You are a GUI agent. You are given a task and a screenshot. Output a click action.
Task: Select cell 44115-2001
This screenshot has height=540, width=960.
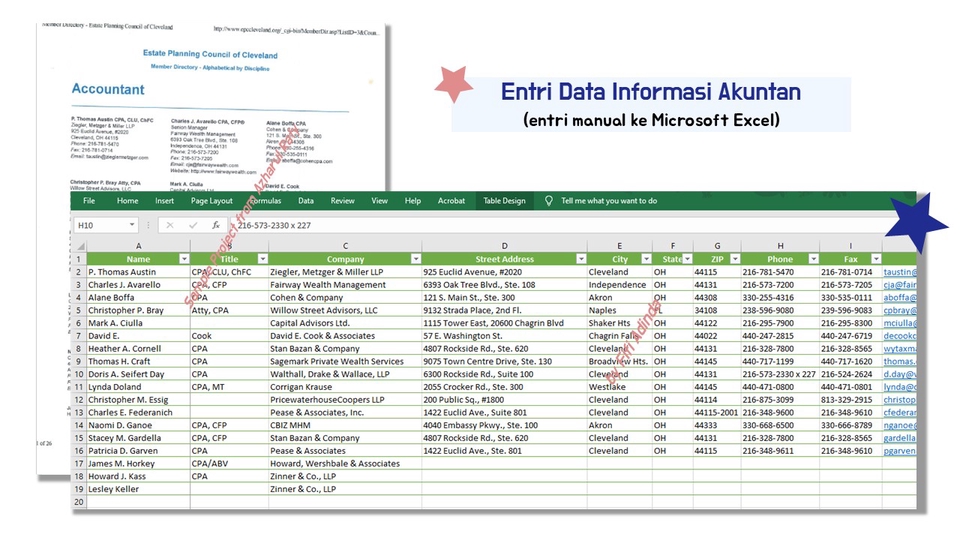[717, 413]
